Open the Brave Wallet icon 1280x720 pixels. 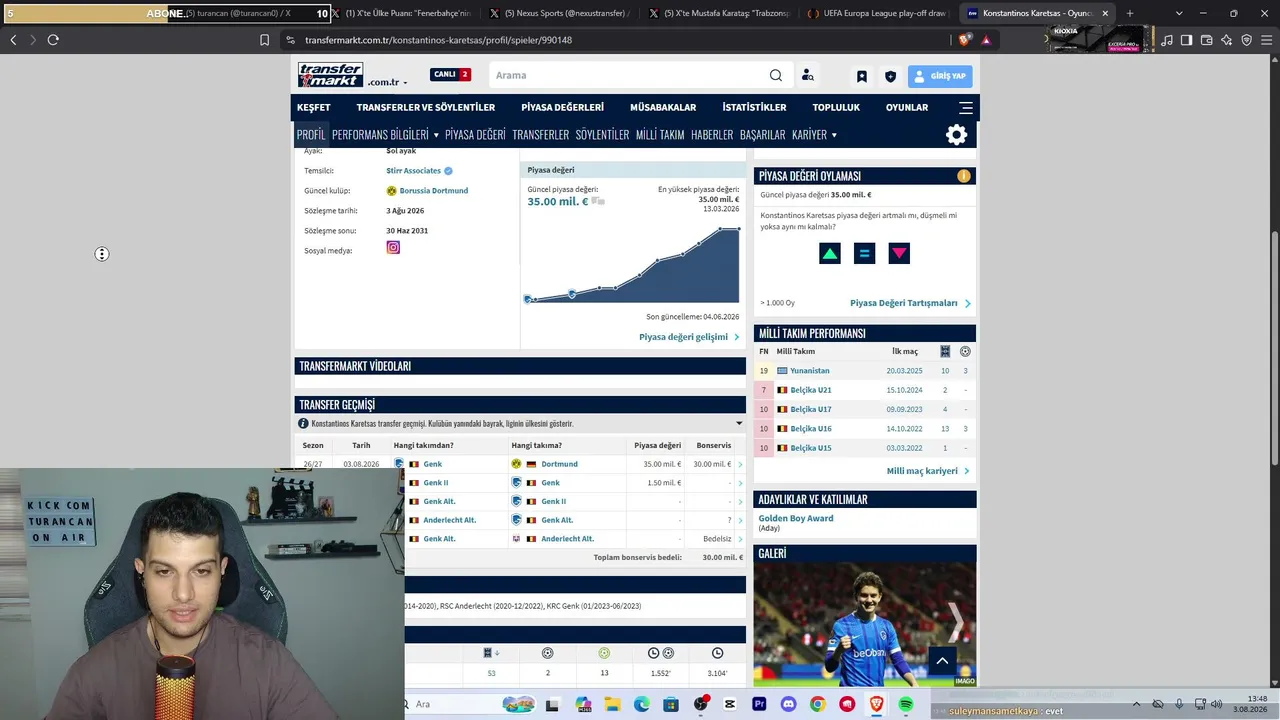[x=1206, y=40]
